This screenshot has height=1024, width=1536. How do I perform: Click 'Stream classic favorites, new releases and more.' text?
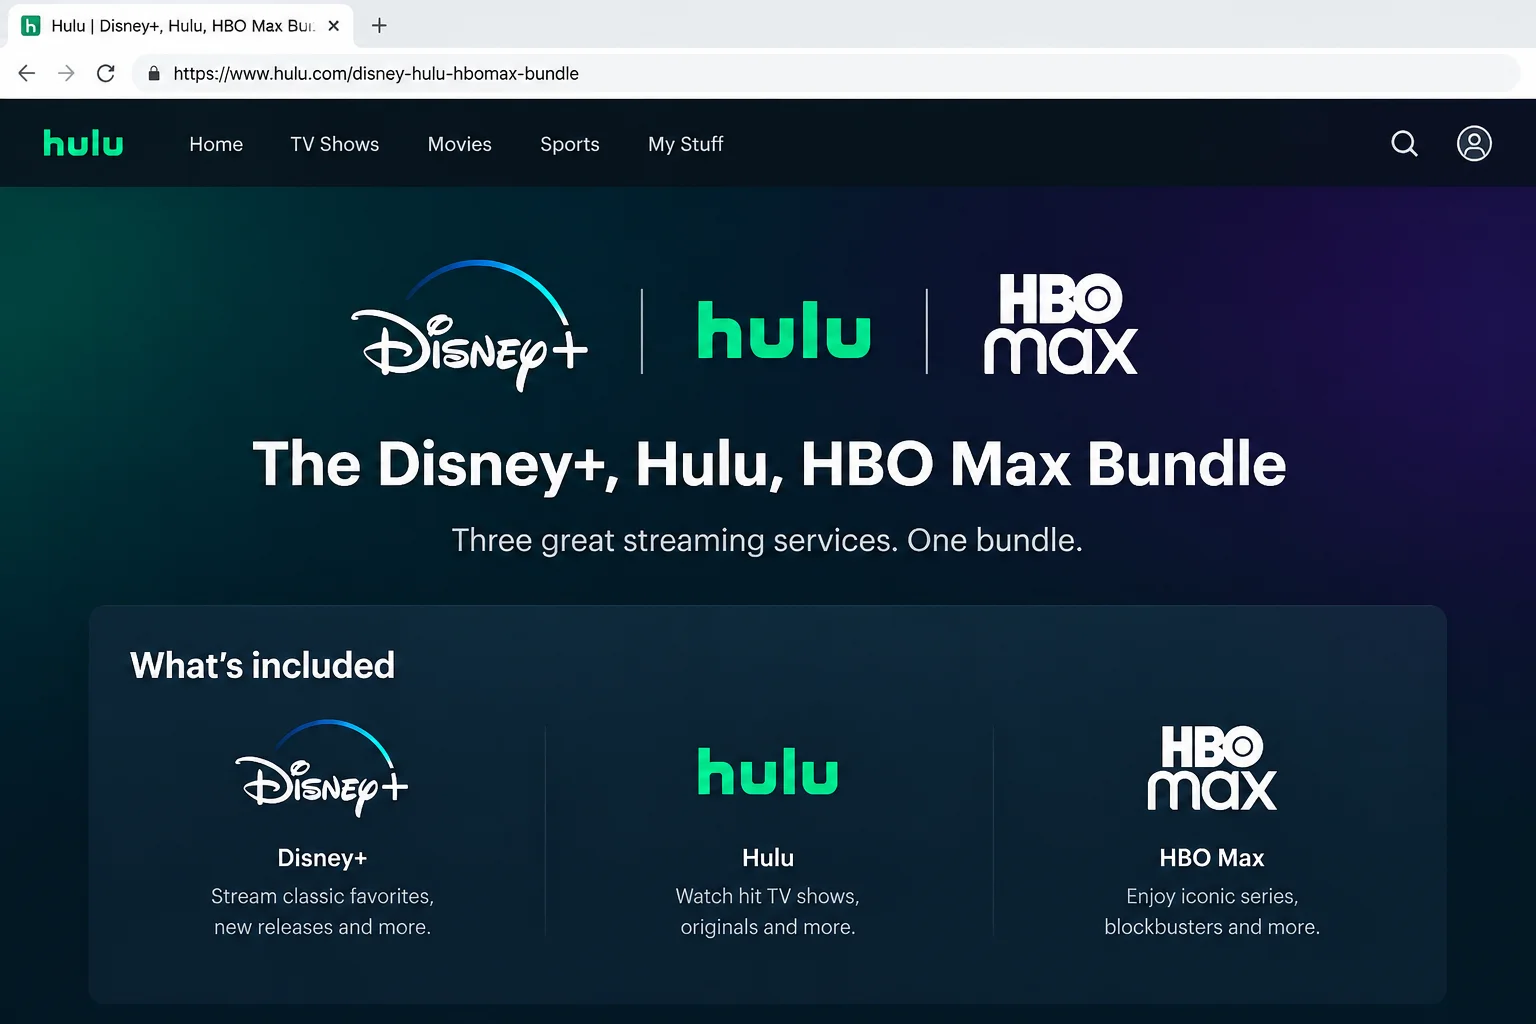pos(322,911)
